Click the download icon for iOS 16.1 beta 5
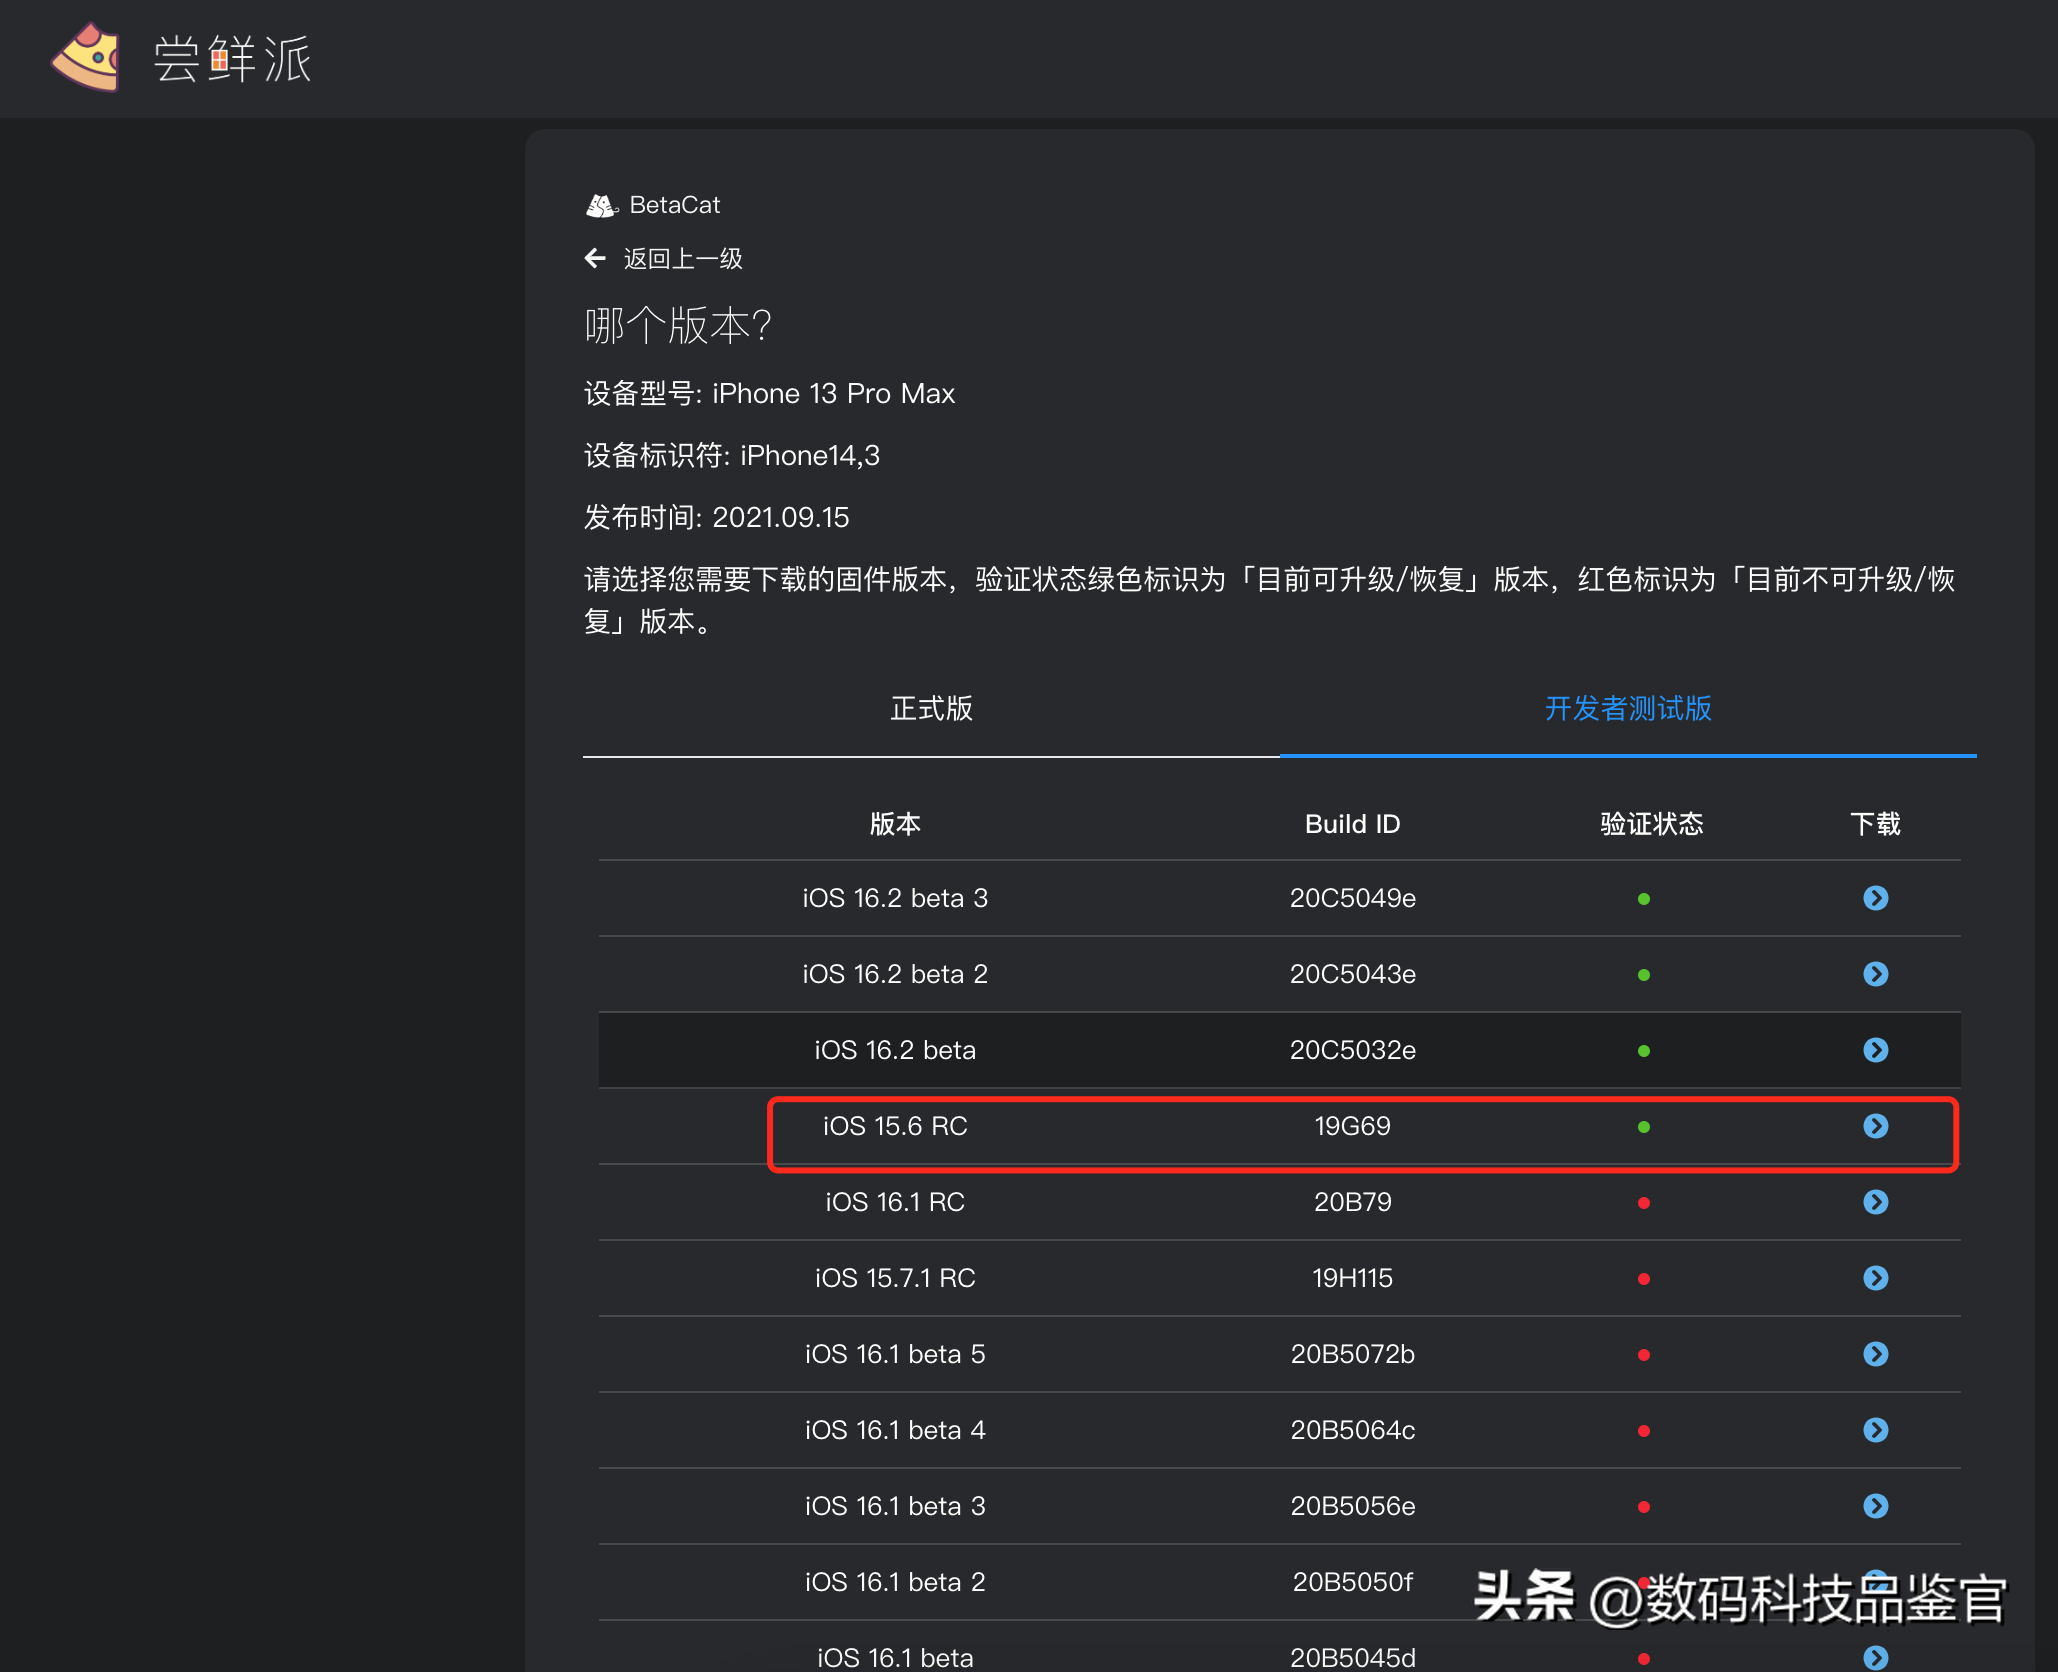 [1875, 1354]
